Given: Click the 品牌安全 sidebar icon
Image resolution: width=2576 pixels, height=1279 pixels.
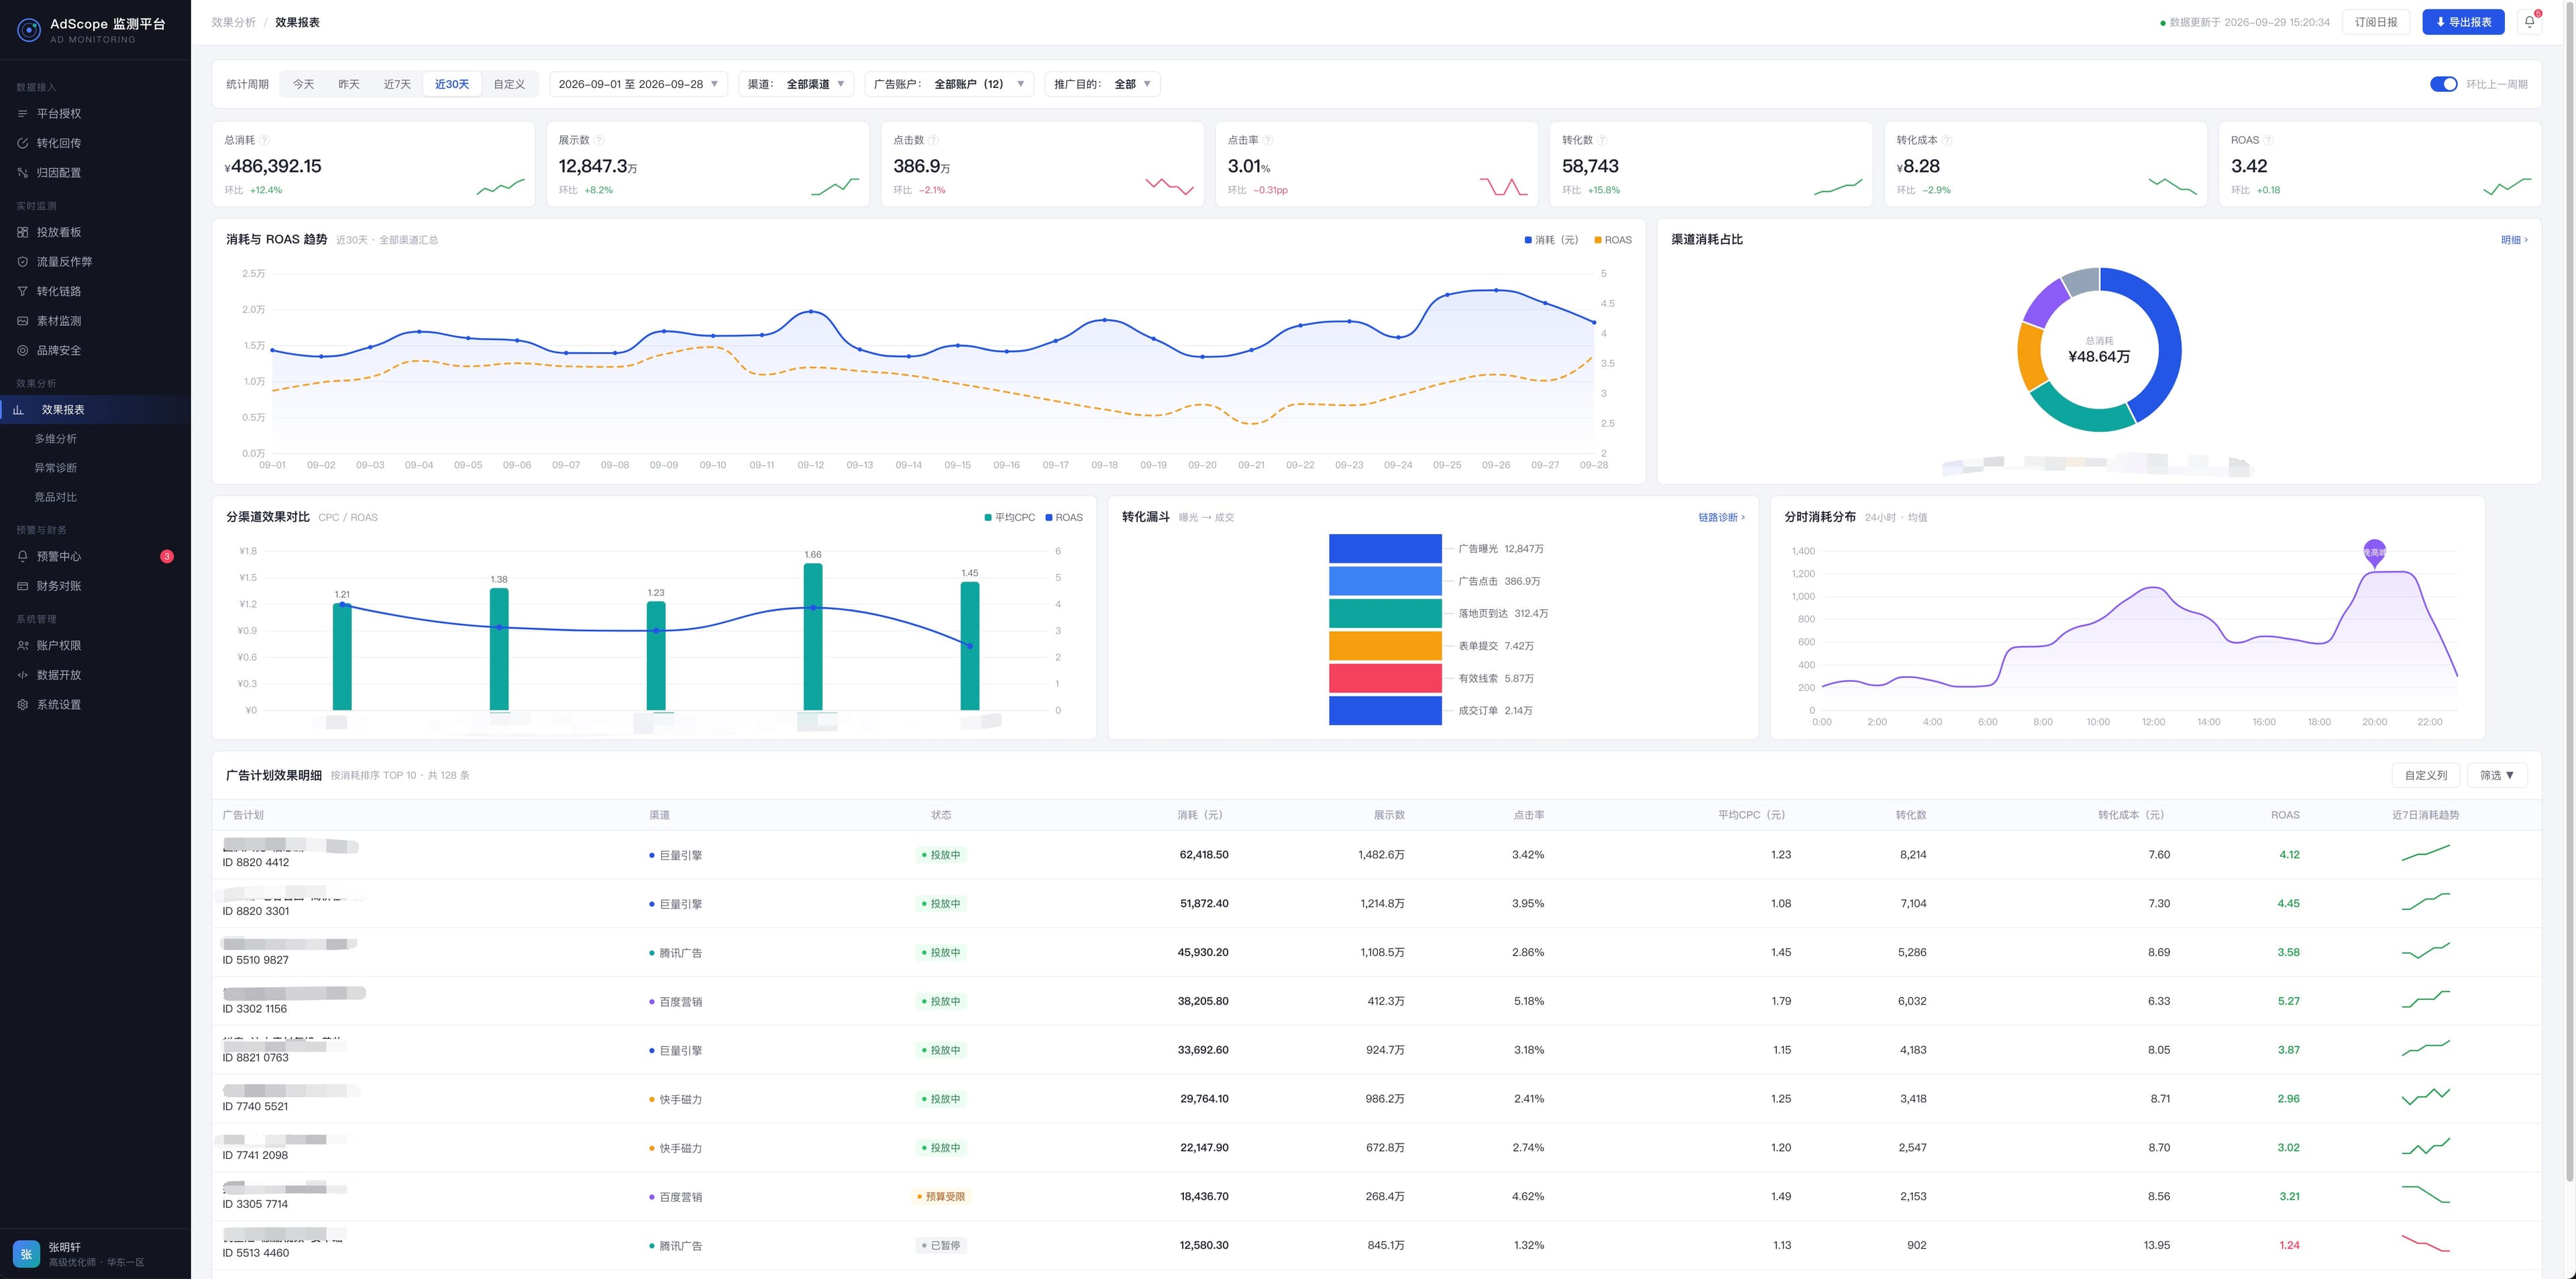Looking at the screenshot, I should (x=23, y=350).
